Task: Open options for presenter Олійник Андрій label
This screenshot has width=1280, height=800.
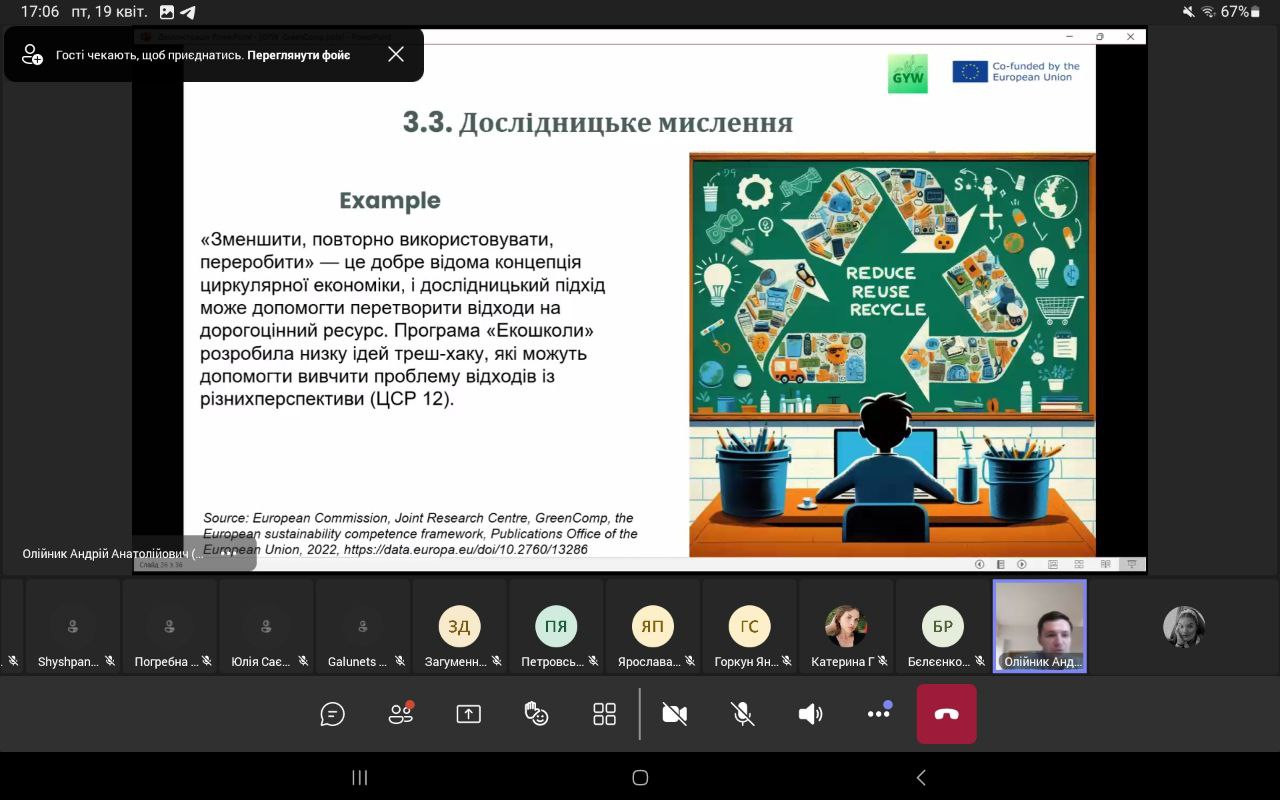Action: pos(230,553)
